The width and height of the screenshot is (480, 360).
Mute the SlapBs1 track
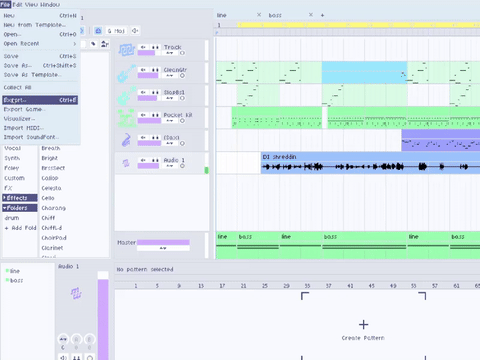coord(143,92)
